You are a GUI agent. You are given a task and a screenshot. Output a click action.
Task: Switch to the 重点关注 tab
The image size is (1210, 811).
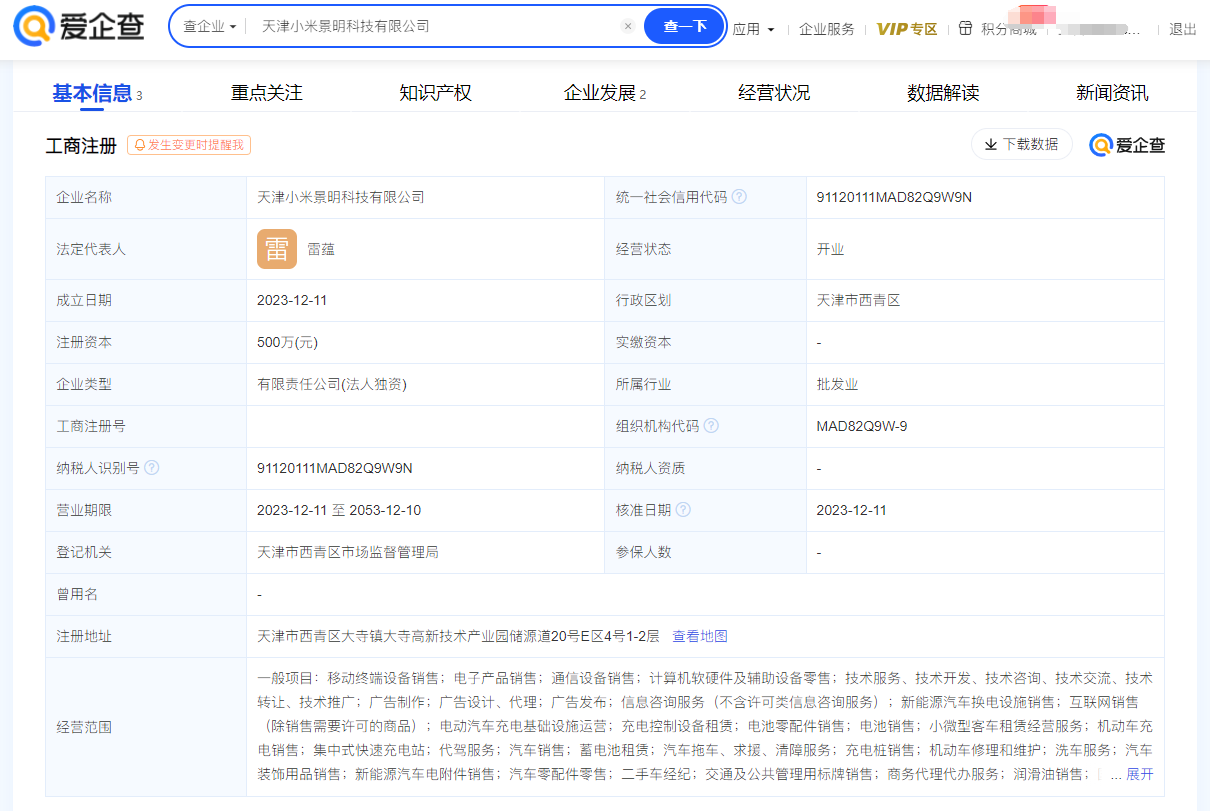[x=267, y=93]
